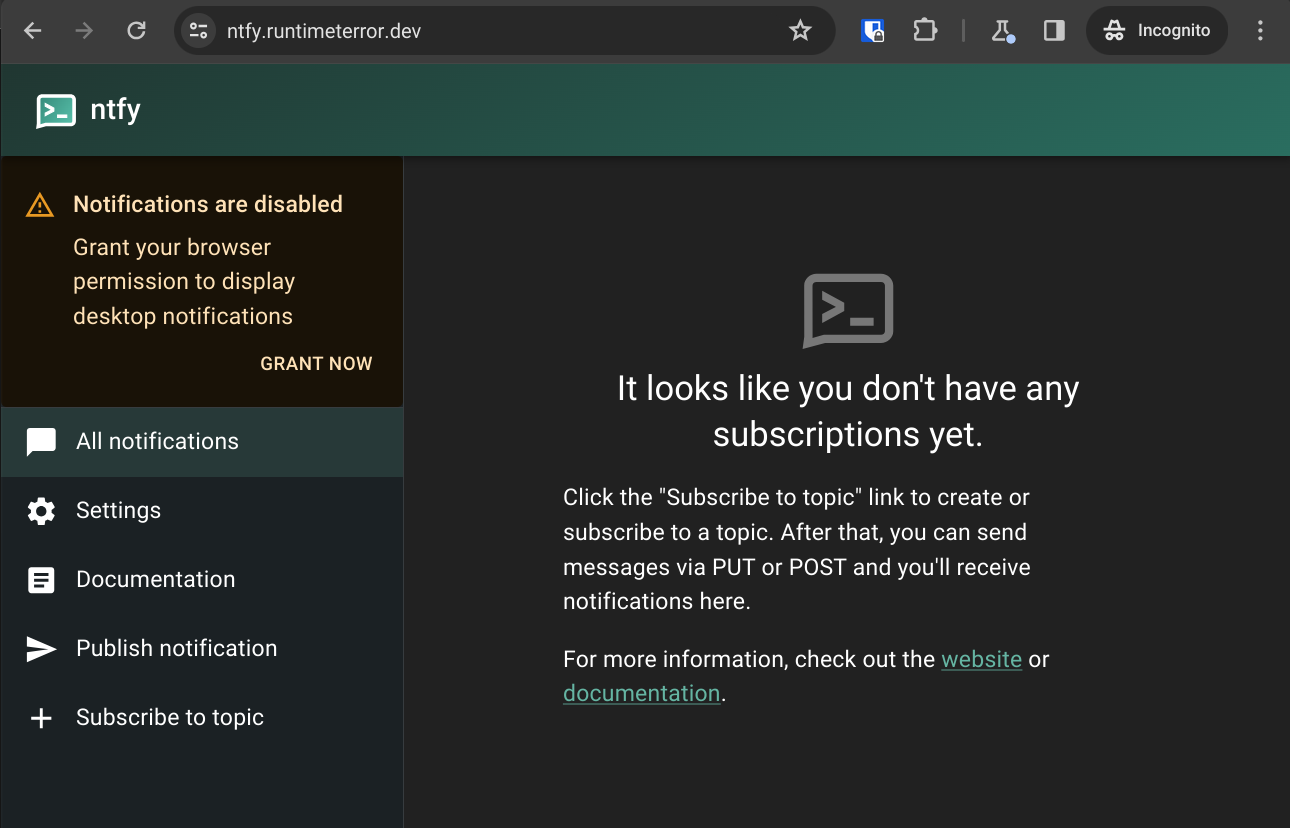
Task: Click the Documentation page icon
Action: 41,580
